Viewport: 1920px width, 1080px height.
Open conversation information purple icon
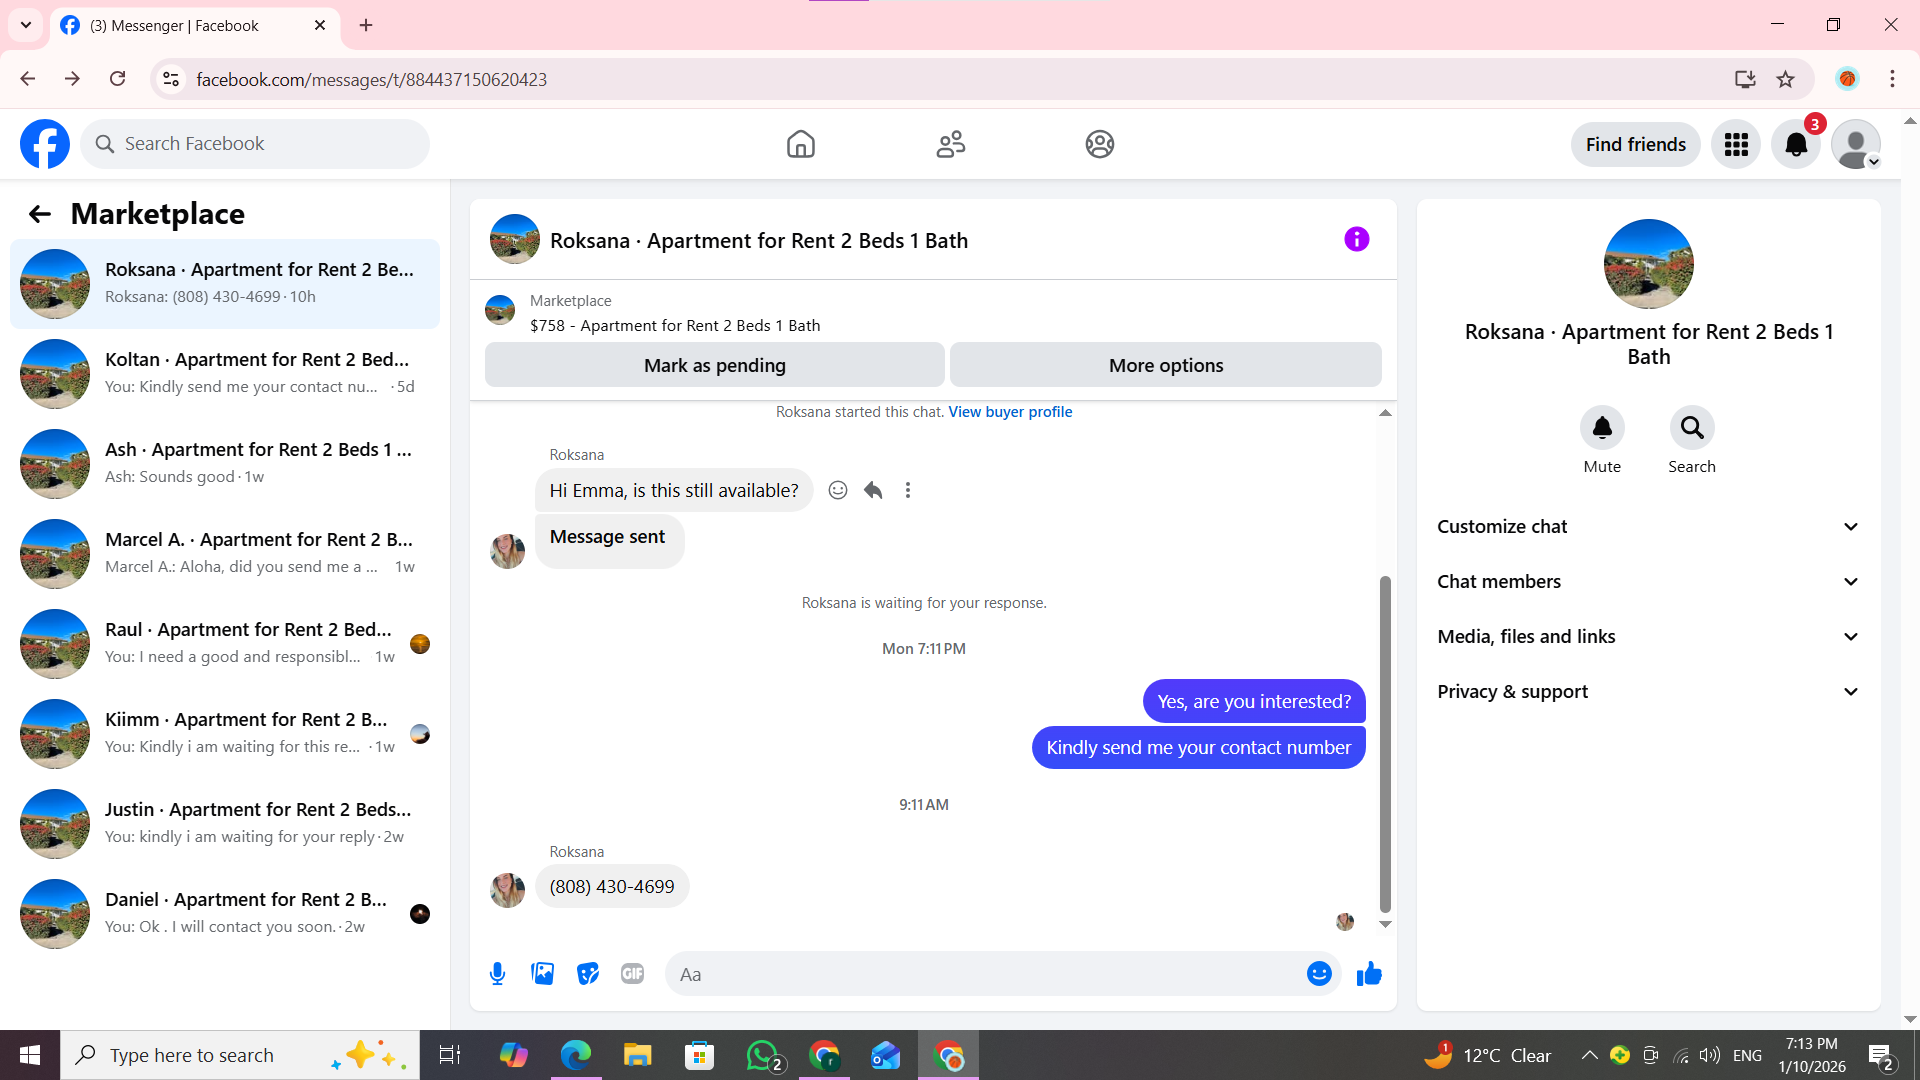pyautogui.click(x=1356, y=239)
